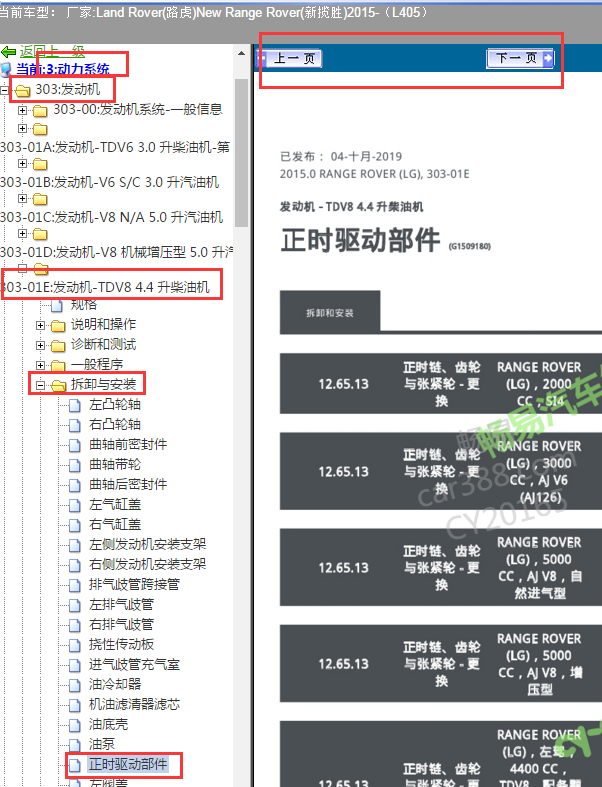The width and height of the screenshot is (602, 787).
Task: Open the 进气歧管充气室 page icon
Action: coord(74,665)
